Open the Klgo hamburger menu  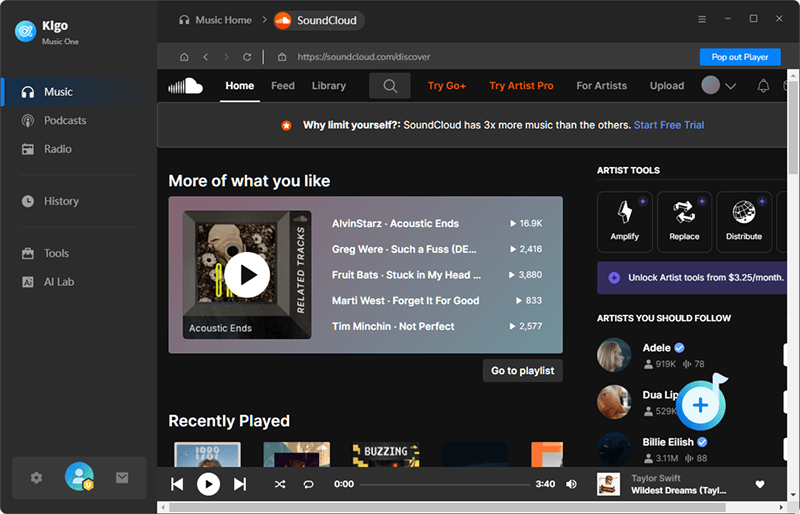(x=702, y=19)
